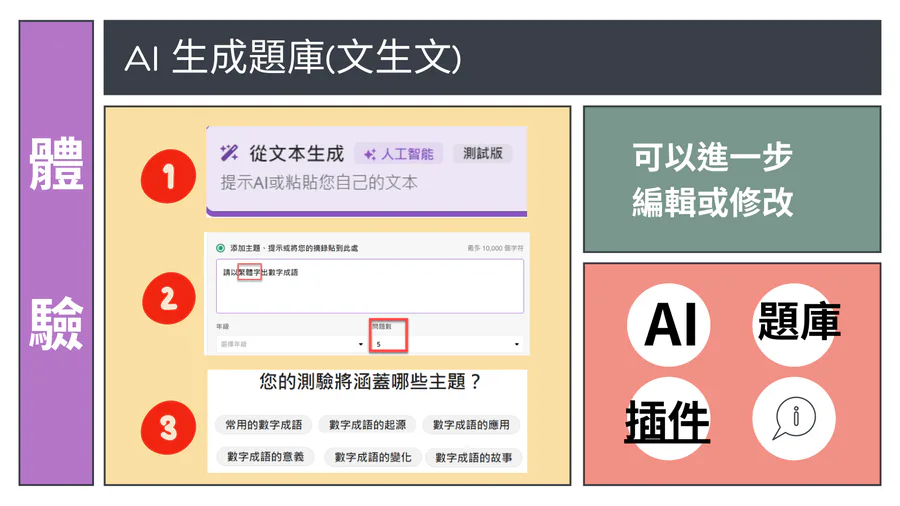Click the AI circle icon
This screenshot has width=900, height=506.
(670, 325)
